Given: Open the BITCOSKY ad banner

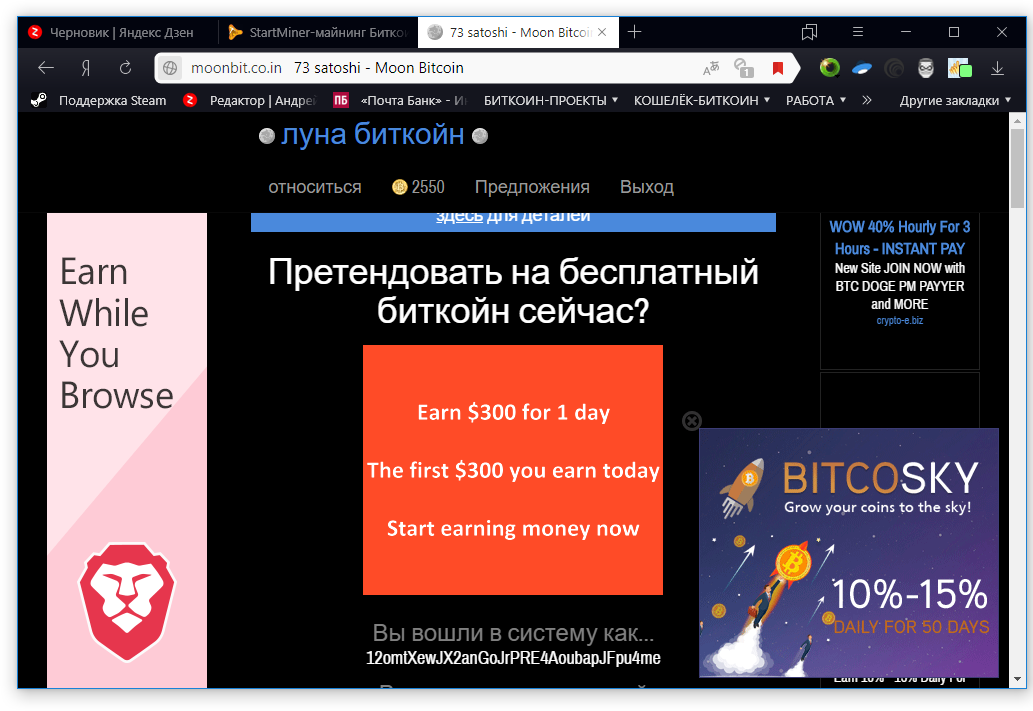Looking at the screenshot, I should (849, 552).
